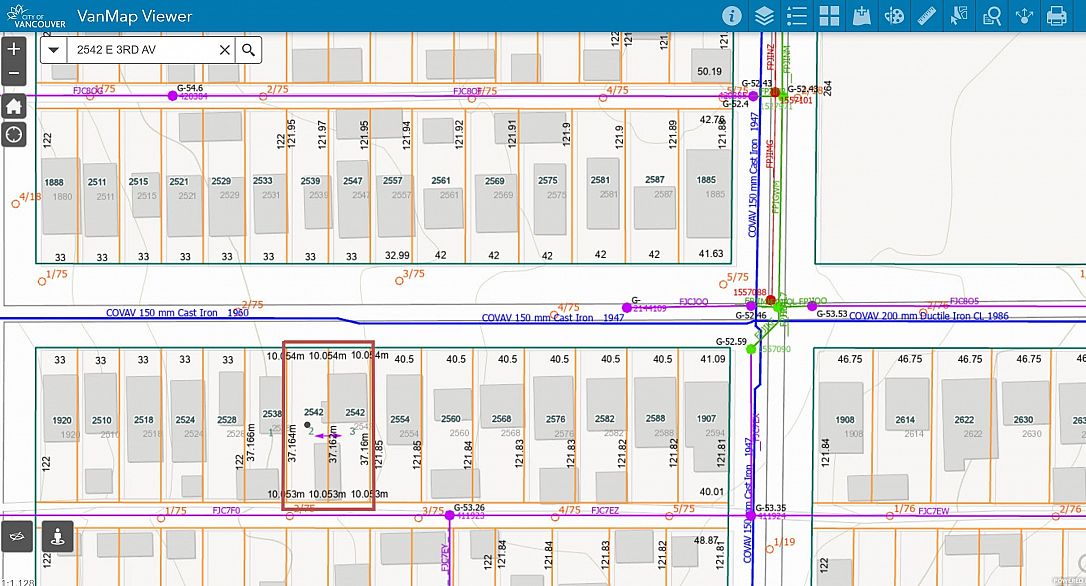The image size is (1086, 586).
Task: Open the layer list stack icon
Action: point(764,16)
